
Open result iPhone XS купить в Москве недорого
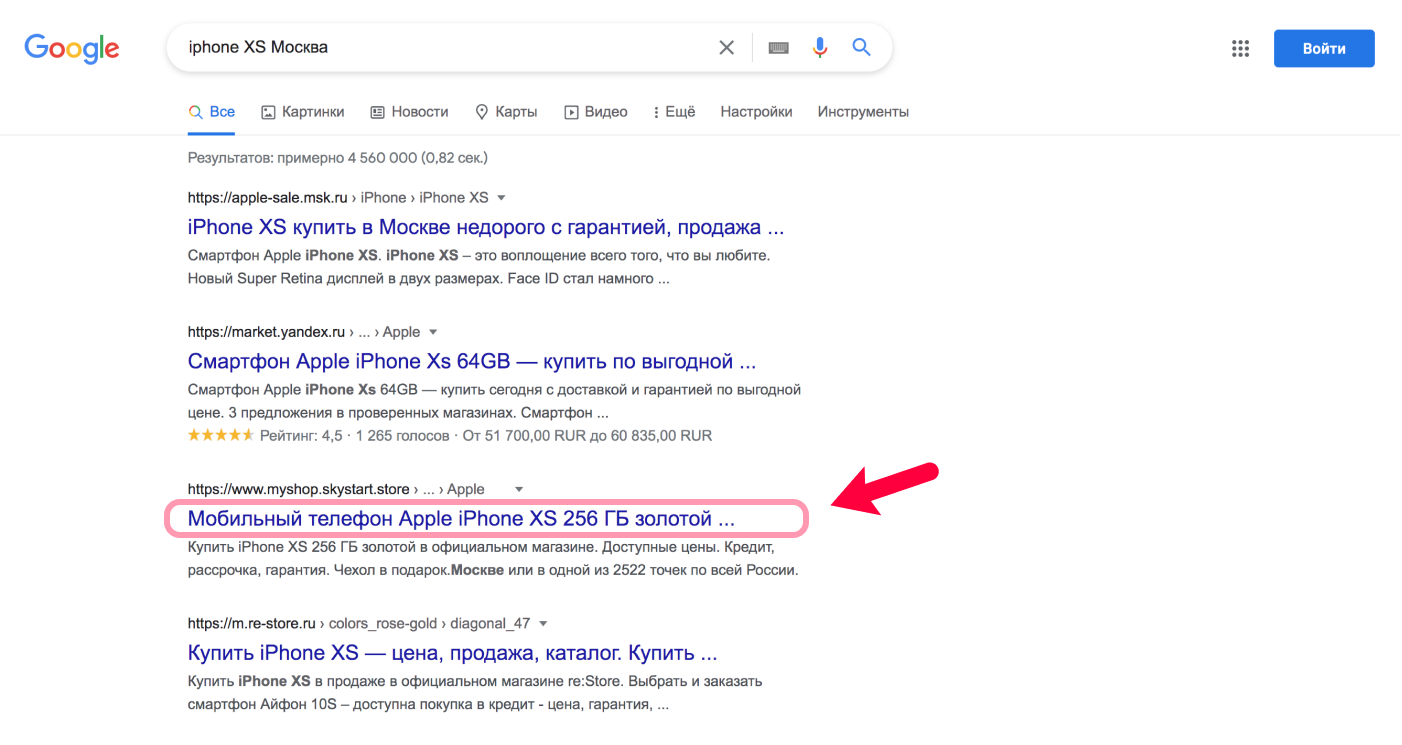point(486,227)
